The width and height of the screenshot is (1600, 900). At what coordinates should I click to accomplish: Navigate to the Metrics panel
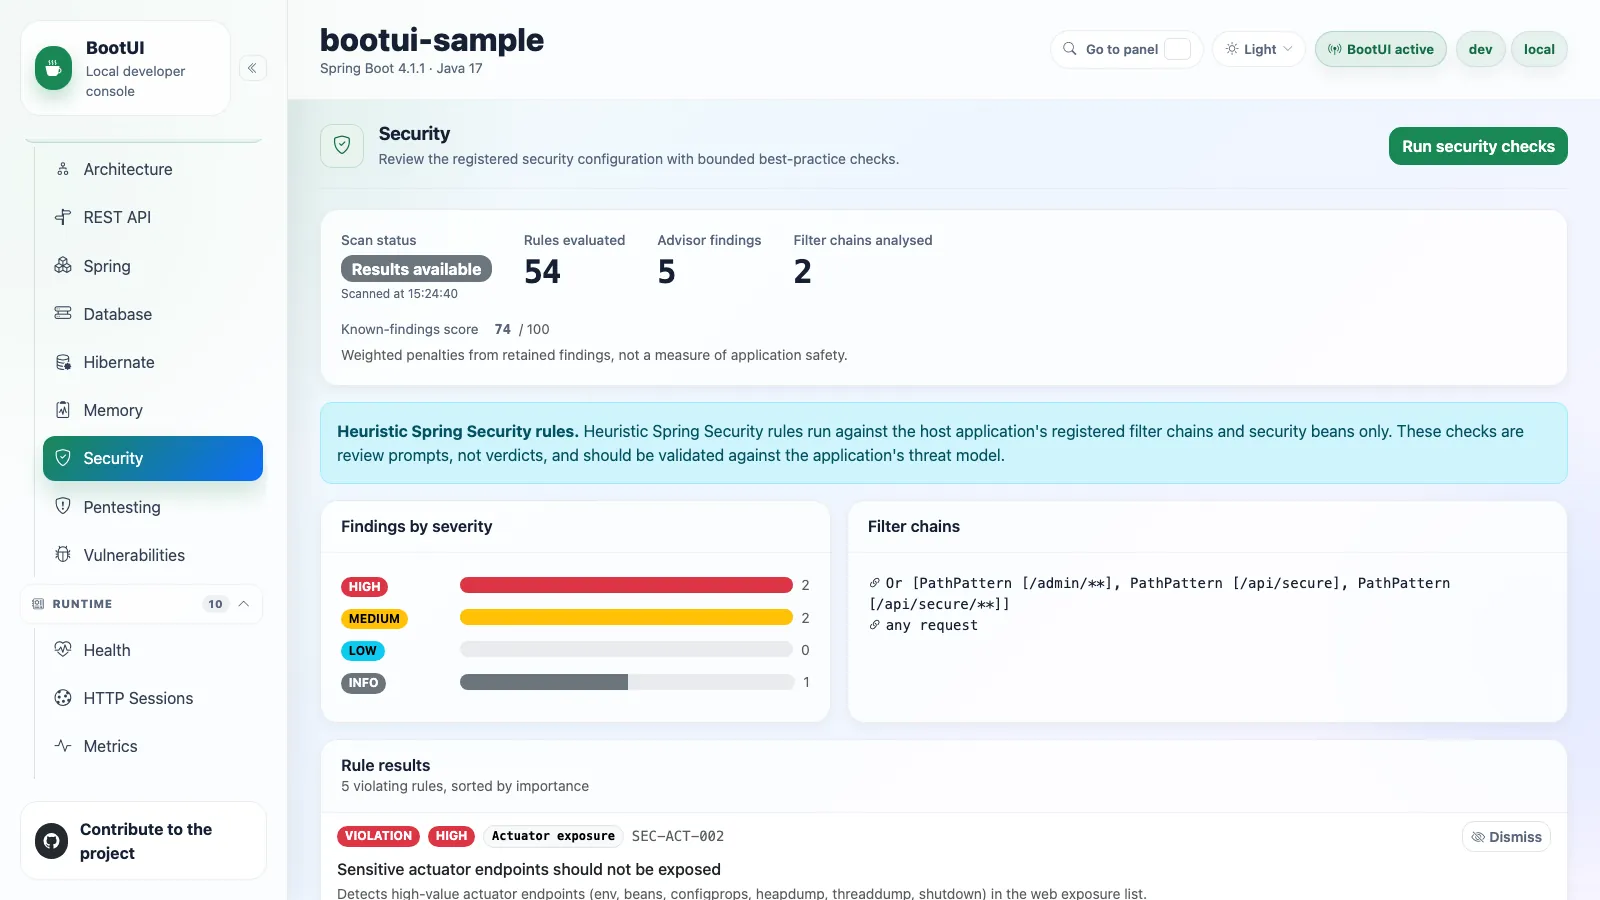point(153,746)
